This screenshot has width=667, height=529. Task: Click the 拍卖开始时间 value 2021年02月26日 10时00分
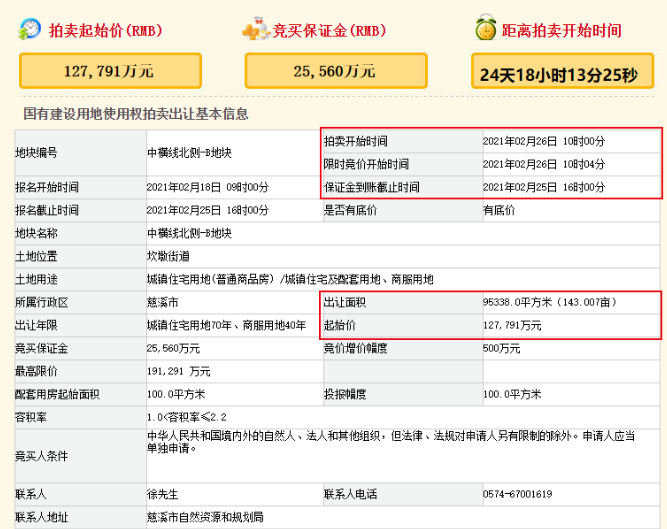click(543, 140)
